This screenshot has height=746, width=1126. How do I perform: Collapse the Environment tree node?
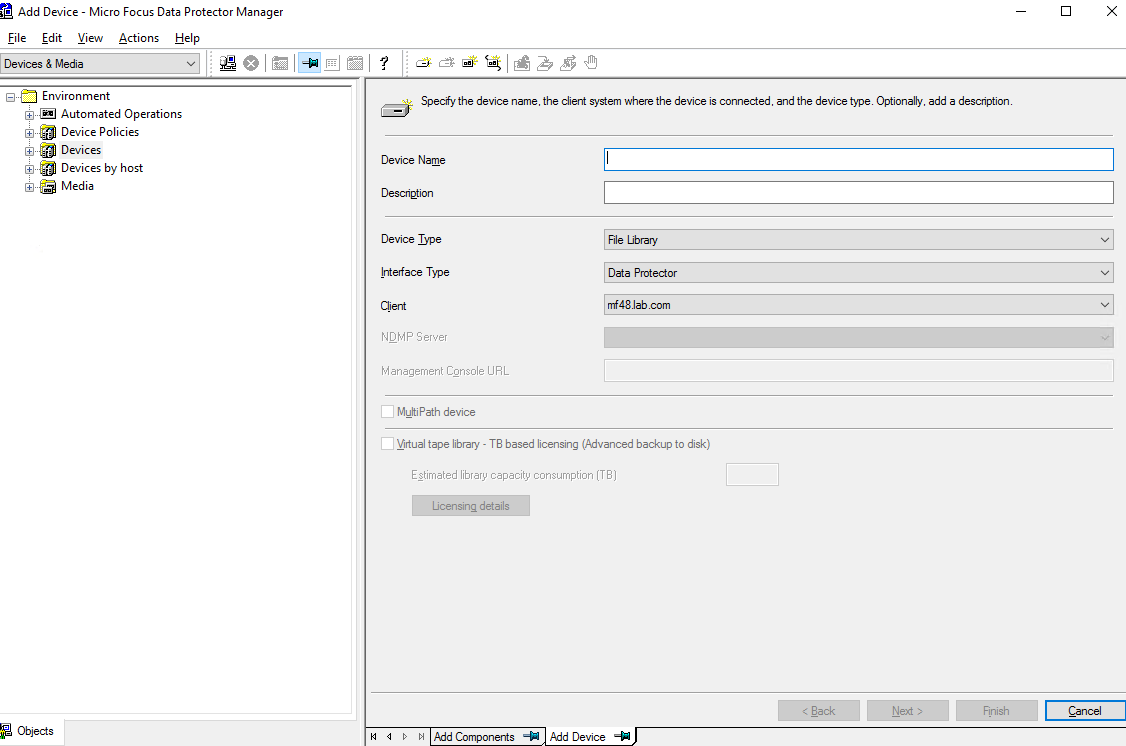pos(11,97)
